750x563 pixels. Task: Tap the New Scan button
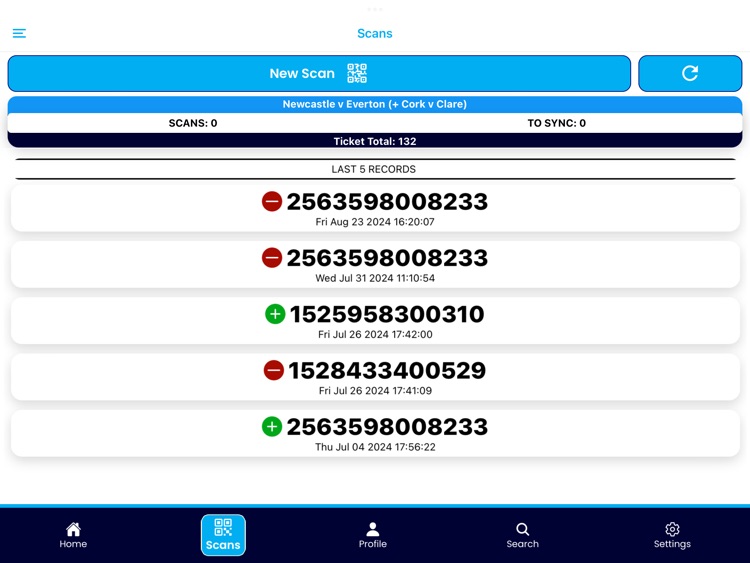coord(319,73)
